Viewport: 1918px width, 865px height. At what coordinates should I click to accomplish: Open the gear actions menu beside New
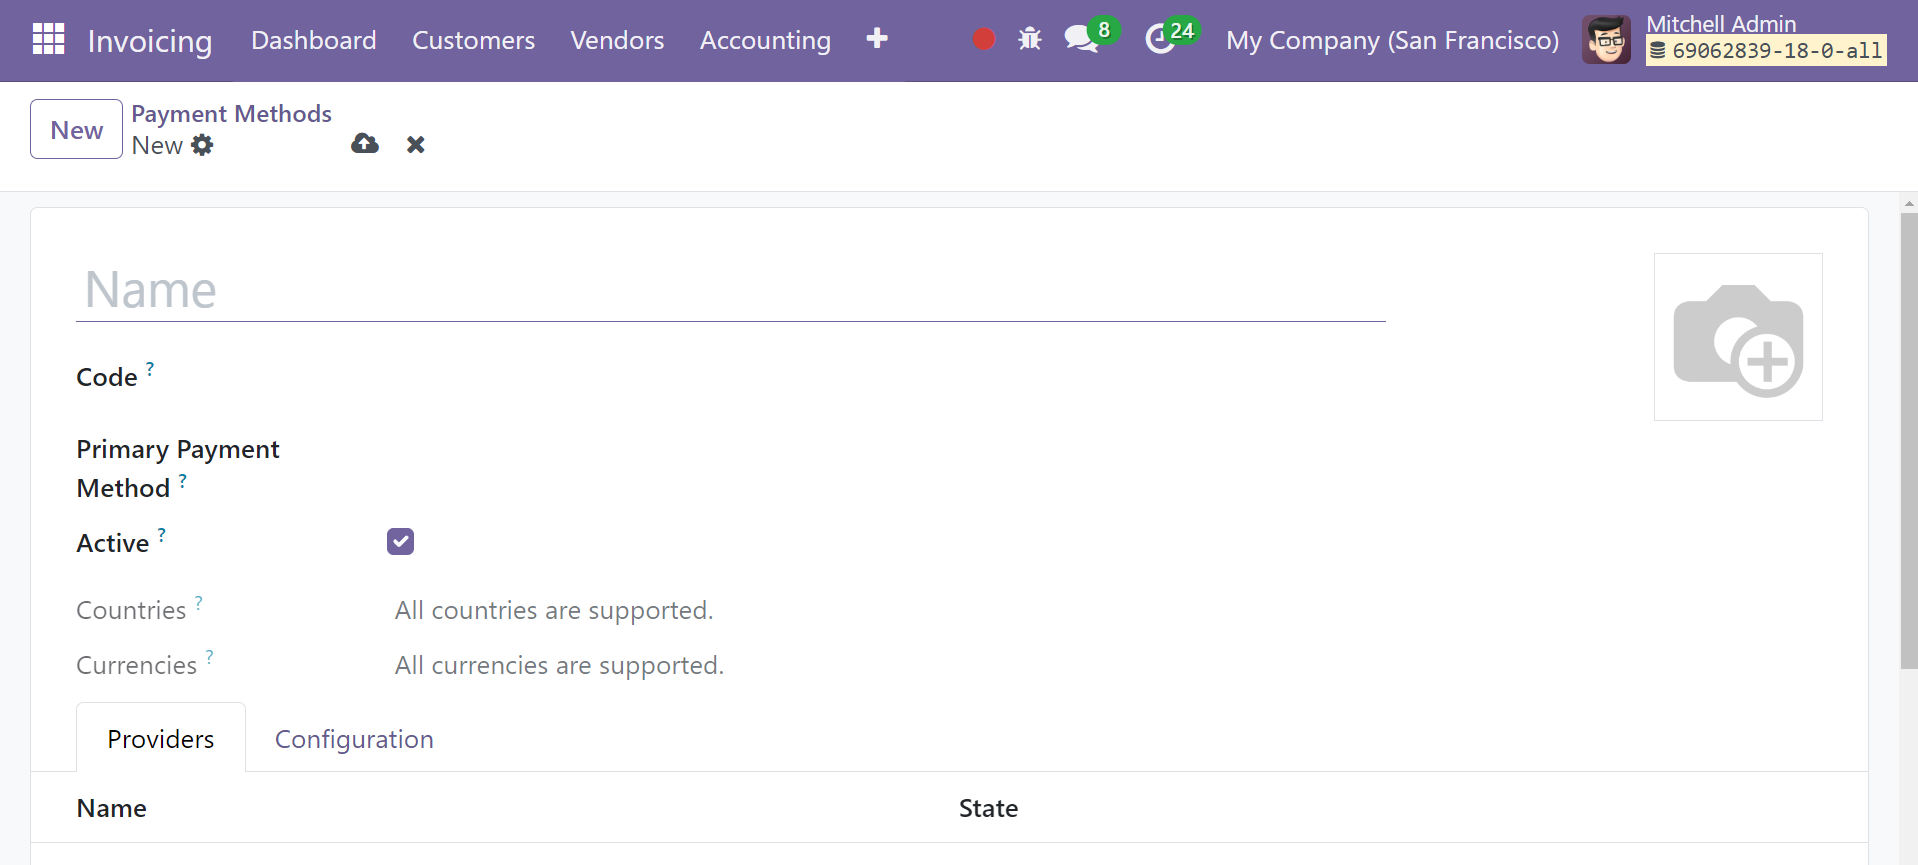point(202,145)
